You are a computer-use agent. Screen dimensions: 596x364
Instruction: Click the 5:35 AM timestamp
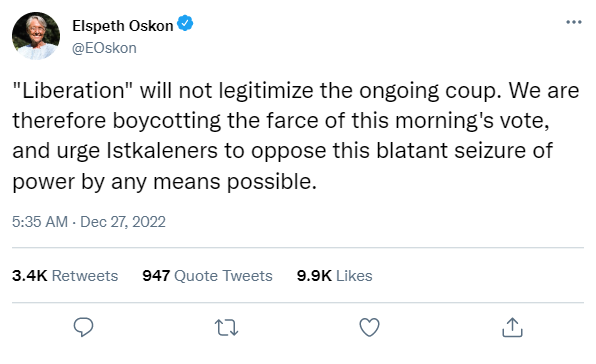click(x=40, y=222)
